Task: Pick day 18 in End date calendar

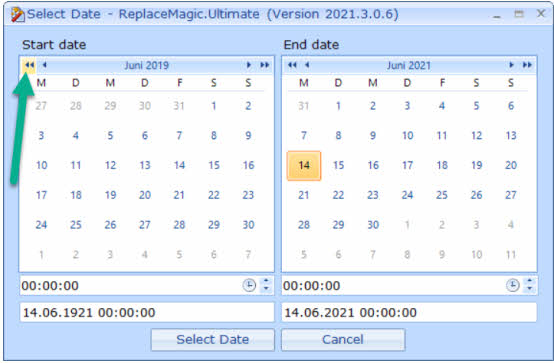Action: [x=442, y=165]
